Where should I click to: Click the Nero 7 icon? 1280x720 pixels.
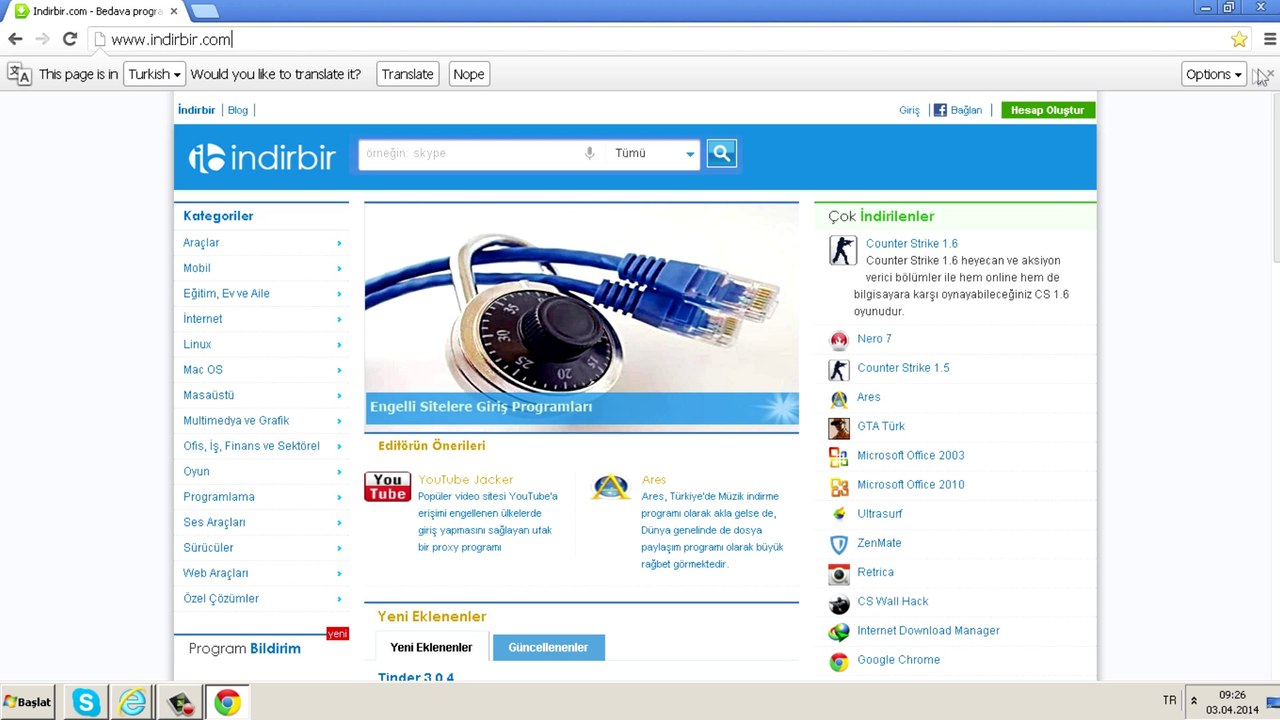839,340
